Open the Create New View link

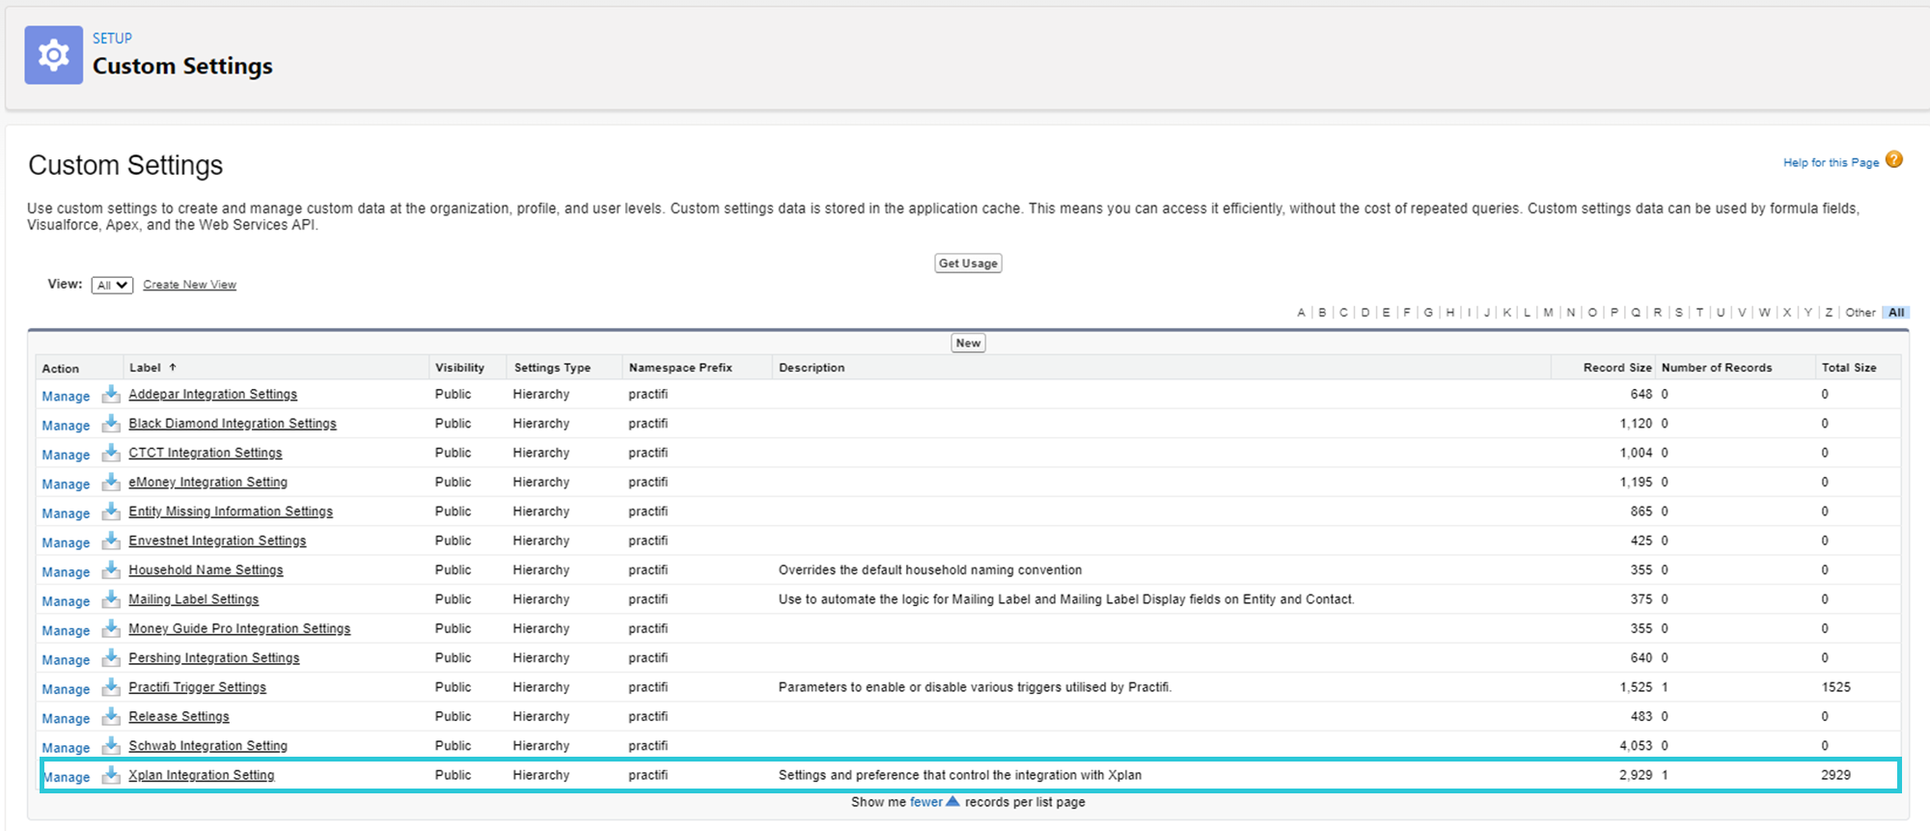(x=190, y=285)
